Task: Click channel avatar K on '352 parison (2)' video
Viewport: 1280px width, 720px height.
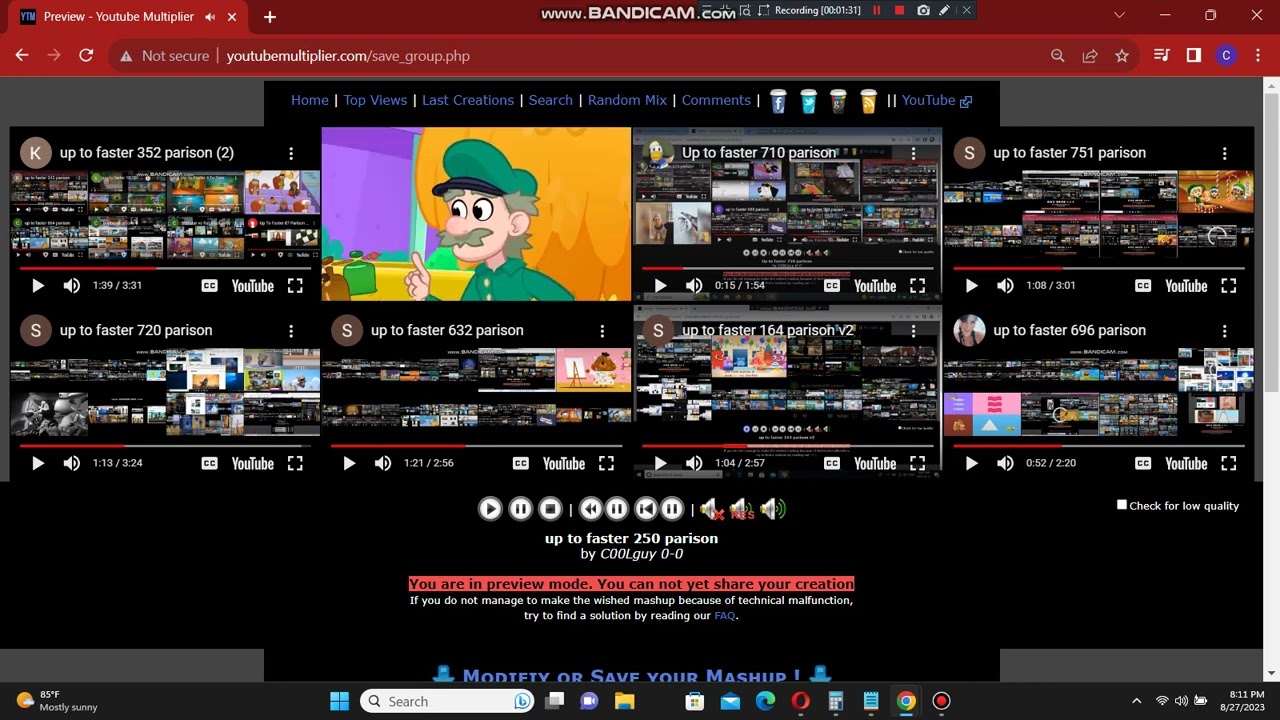Action: [36, 153]
